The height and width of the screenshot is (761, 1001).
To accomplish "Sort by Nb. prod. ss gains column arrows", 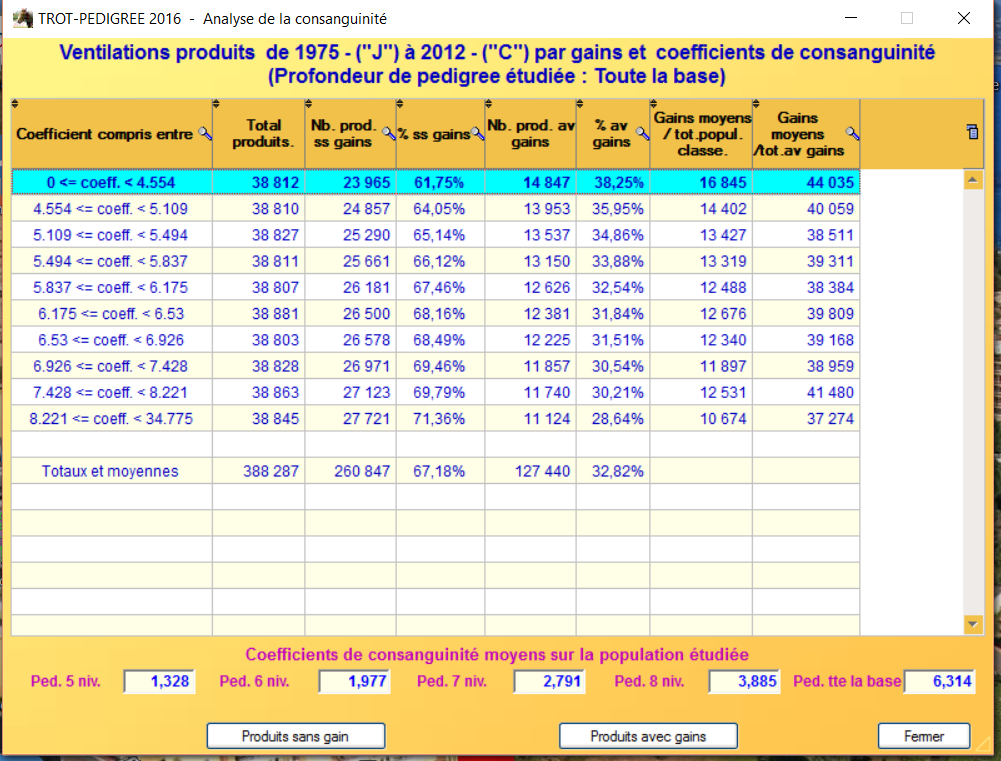I will pyautogui.click(x=308, y=104).
